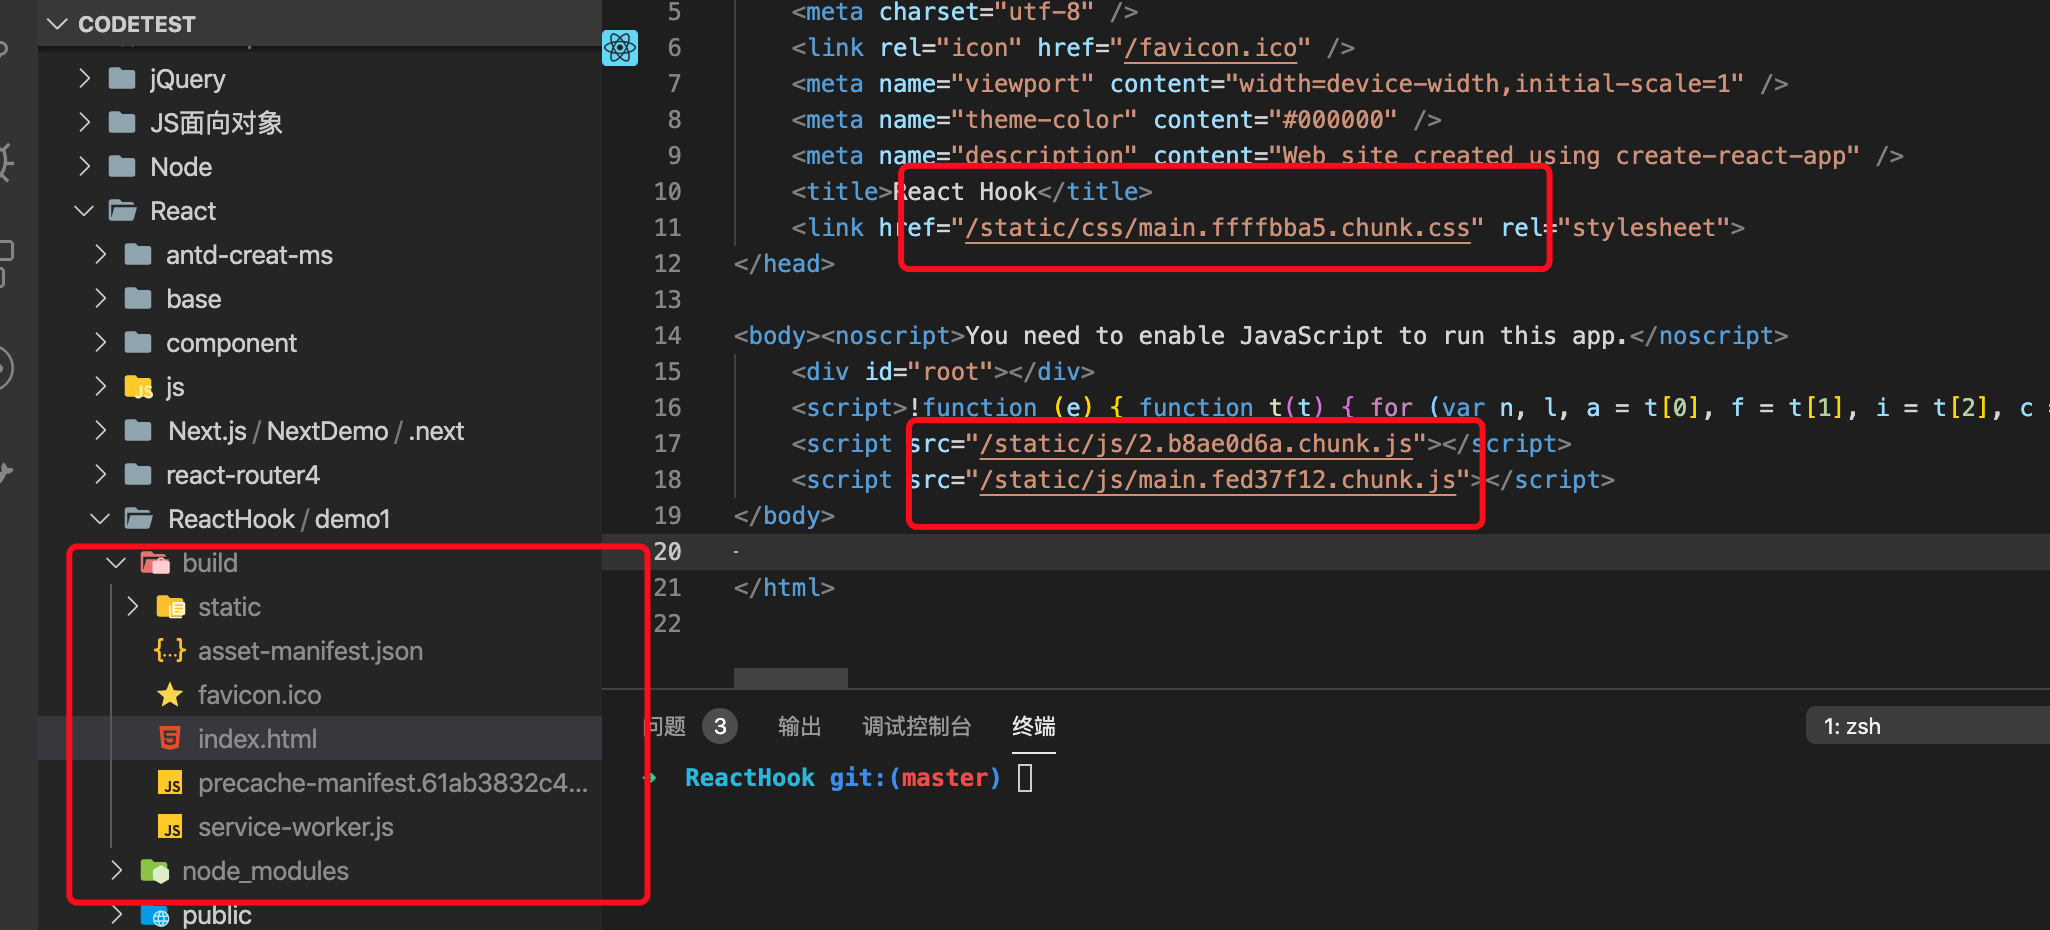Click the green node_modules folder icon
Viewport: 2050px width, 930px height.
pyautogui.click(x=155, y=870)
